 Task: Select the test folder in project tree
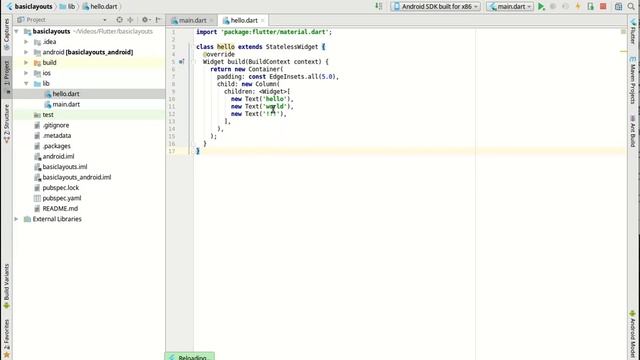click(x=48, y=115)
